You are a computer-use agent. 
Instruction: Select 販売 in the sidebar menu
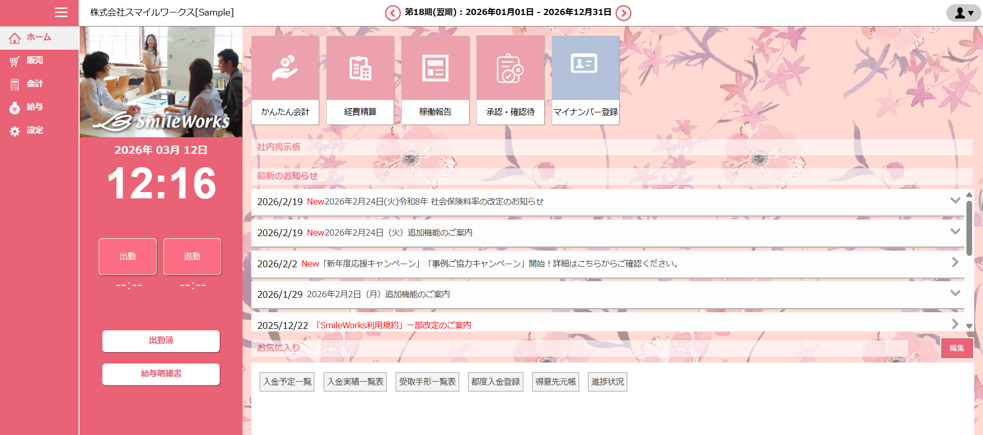click(x=34, y=61)
